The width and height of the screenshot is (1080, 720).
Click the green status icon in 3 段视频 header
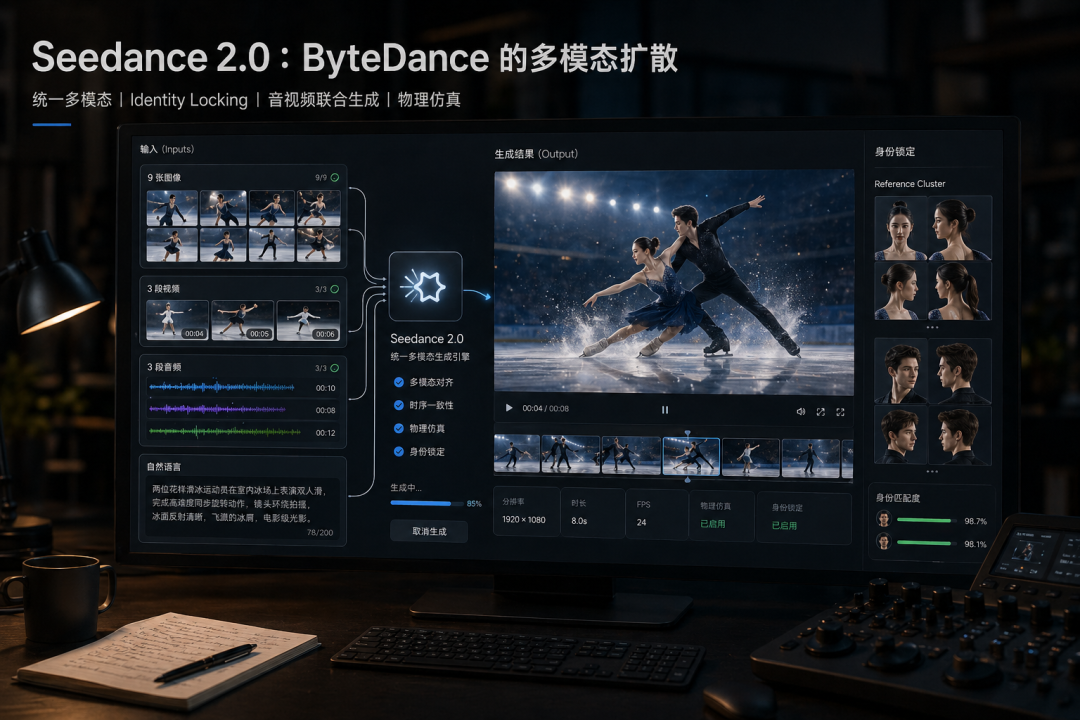pos(335,289)
